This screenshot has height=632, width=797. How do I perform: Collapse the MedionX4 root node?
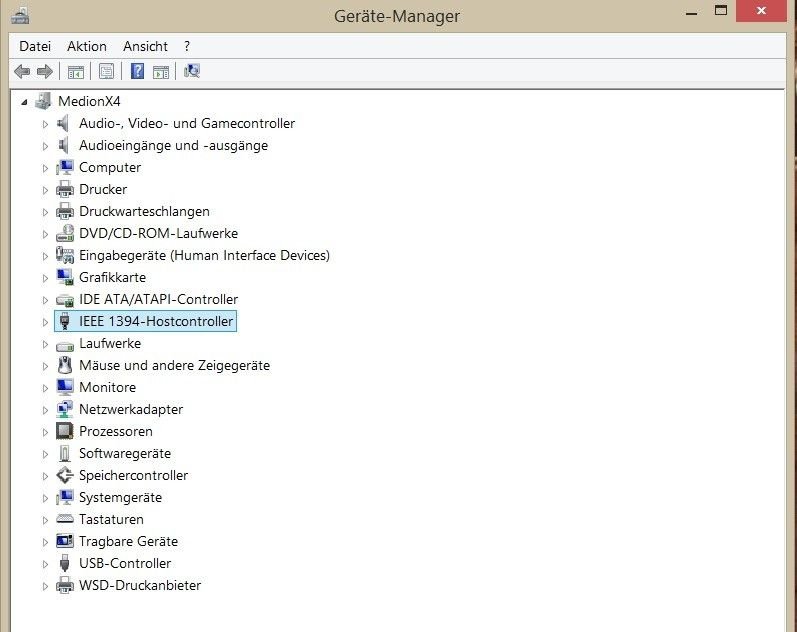[x=24, y=102]
